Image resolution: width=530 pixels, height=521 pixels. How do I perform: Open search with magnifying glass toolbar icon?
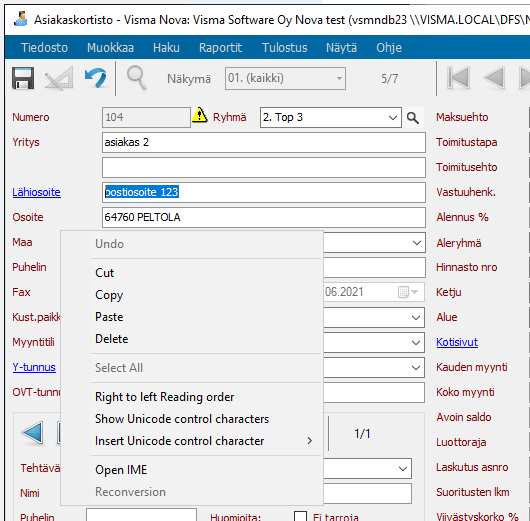click(x=137, y=78)
